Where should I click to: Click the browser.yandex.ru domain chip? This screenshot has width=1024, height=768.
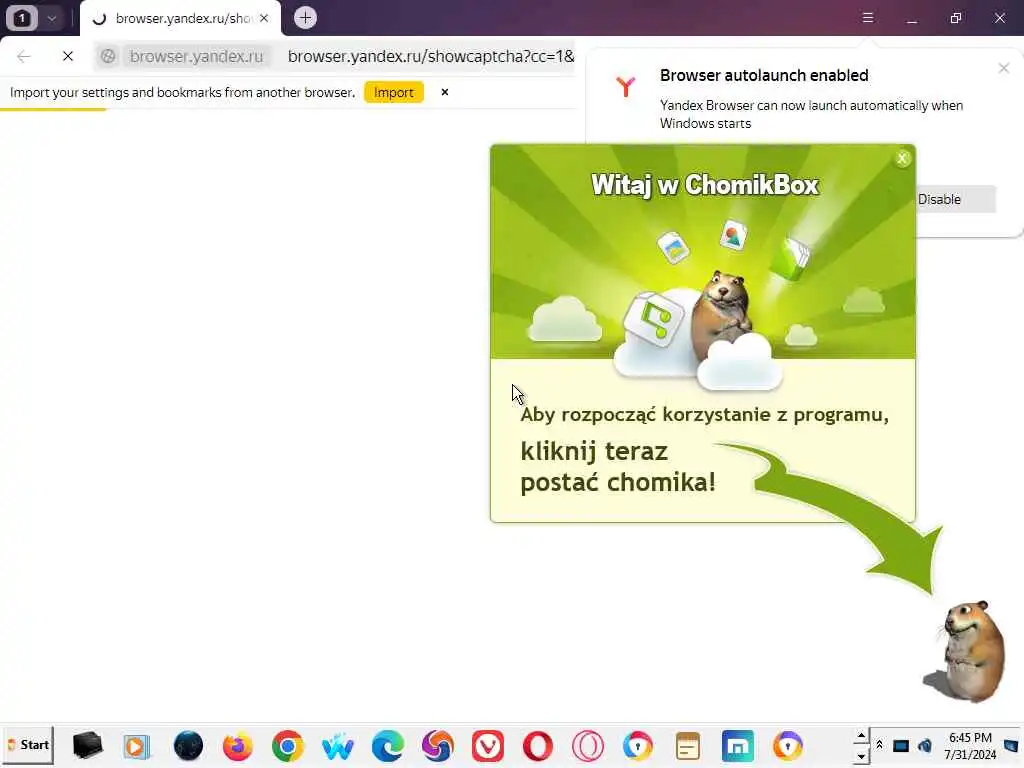pos(196,56)
